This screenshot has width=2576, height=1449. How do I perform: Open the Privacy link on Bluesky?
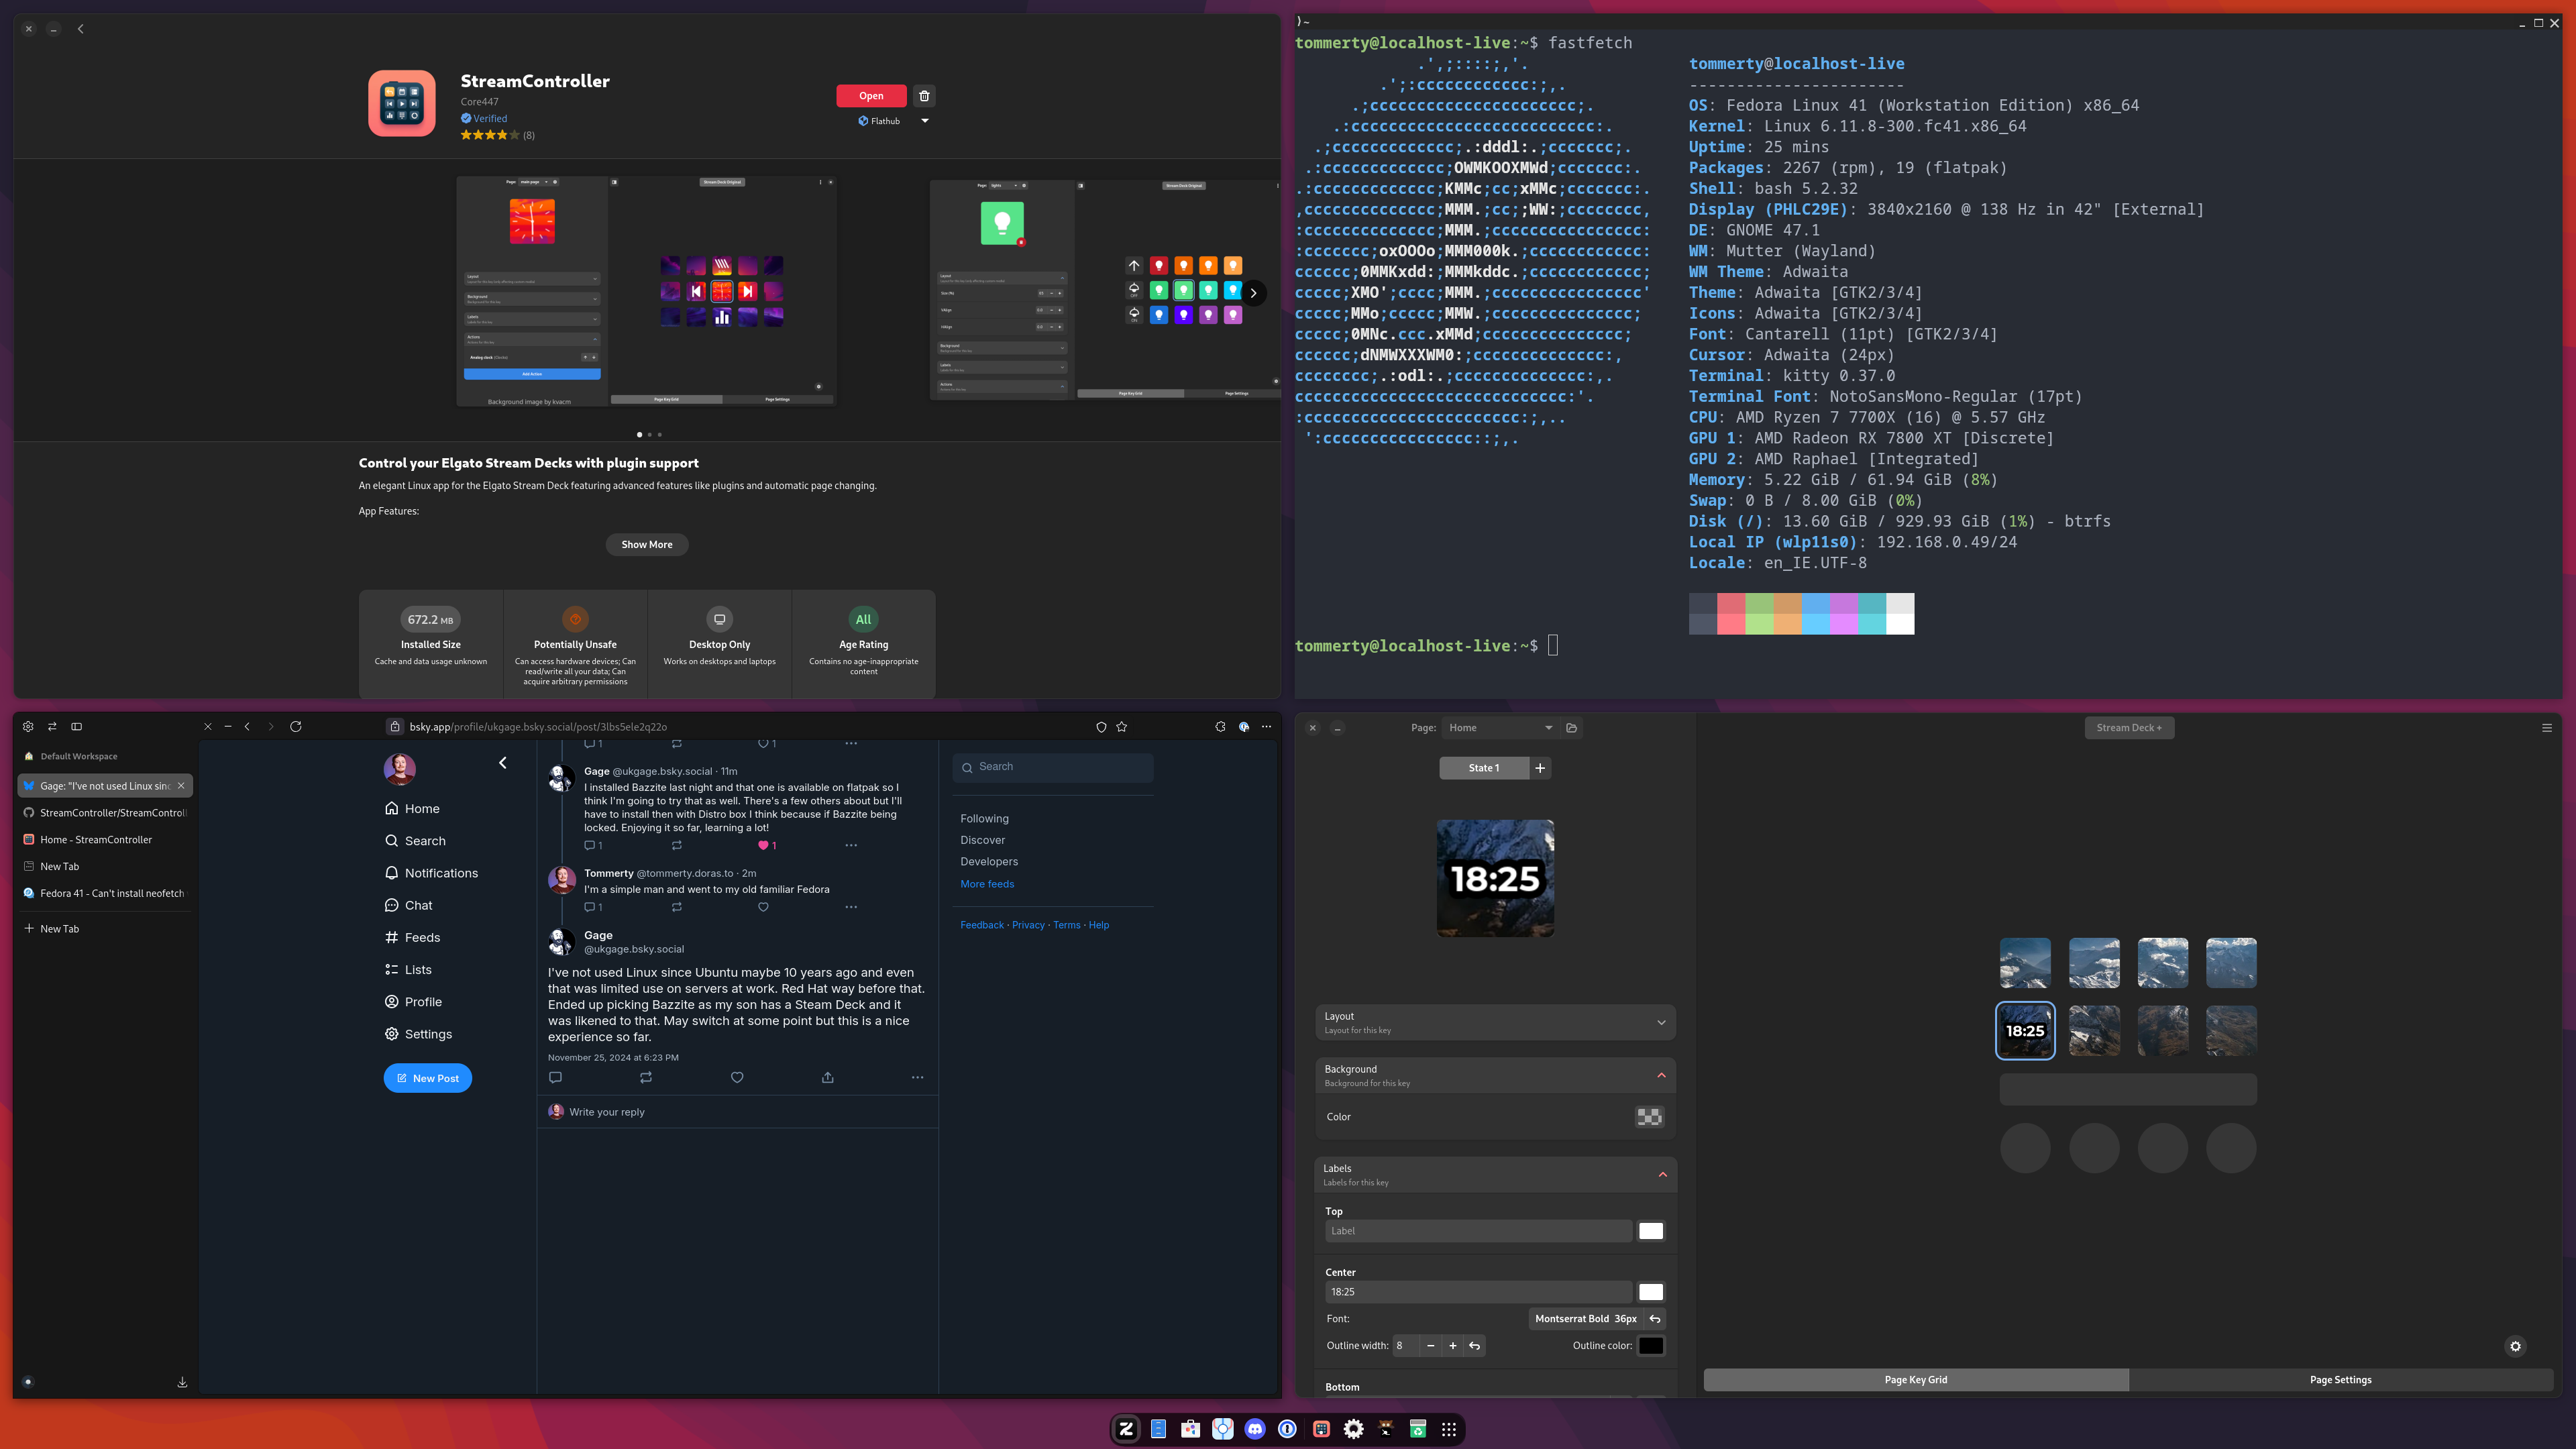point(1028,925)
